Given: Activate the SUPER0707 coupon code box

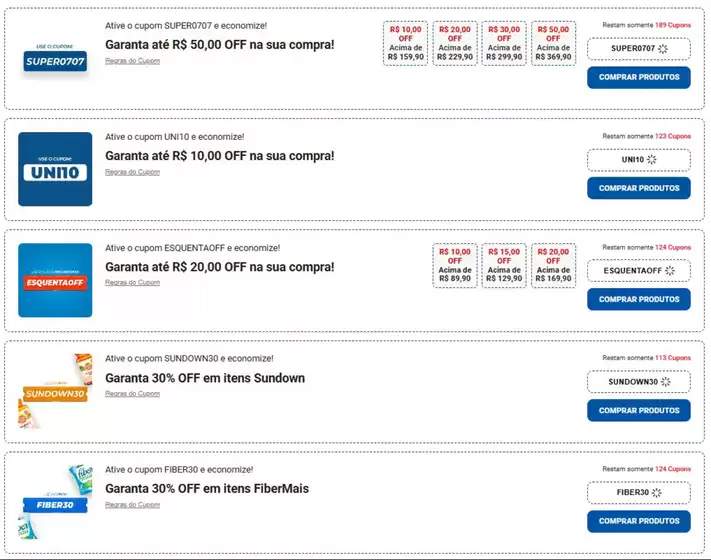Looking at the screenshot, I should click(639, 49).
